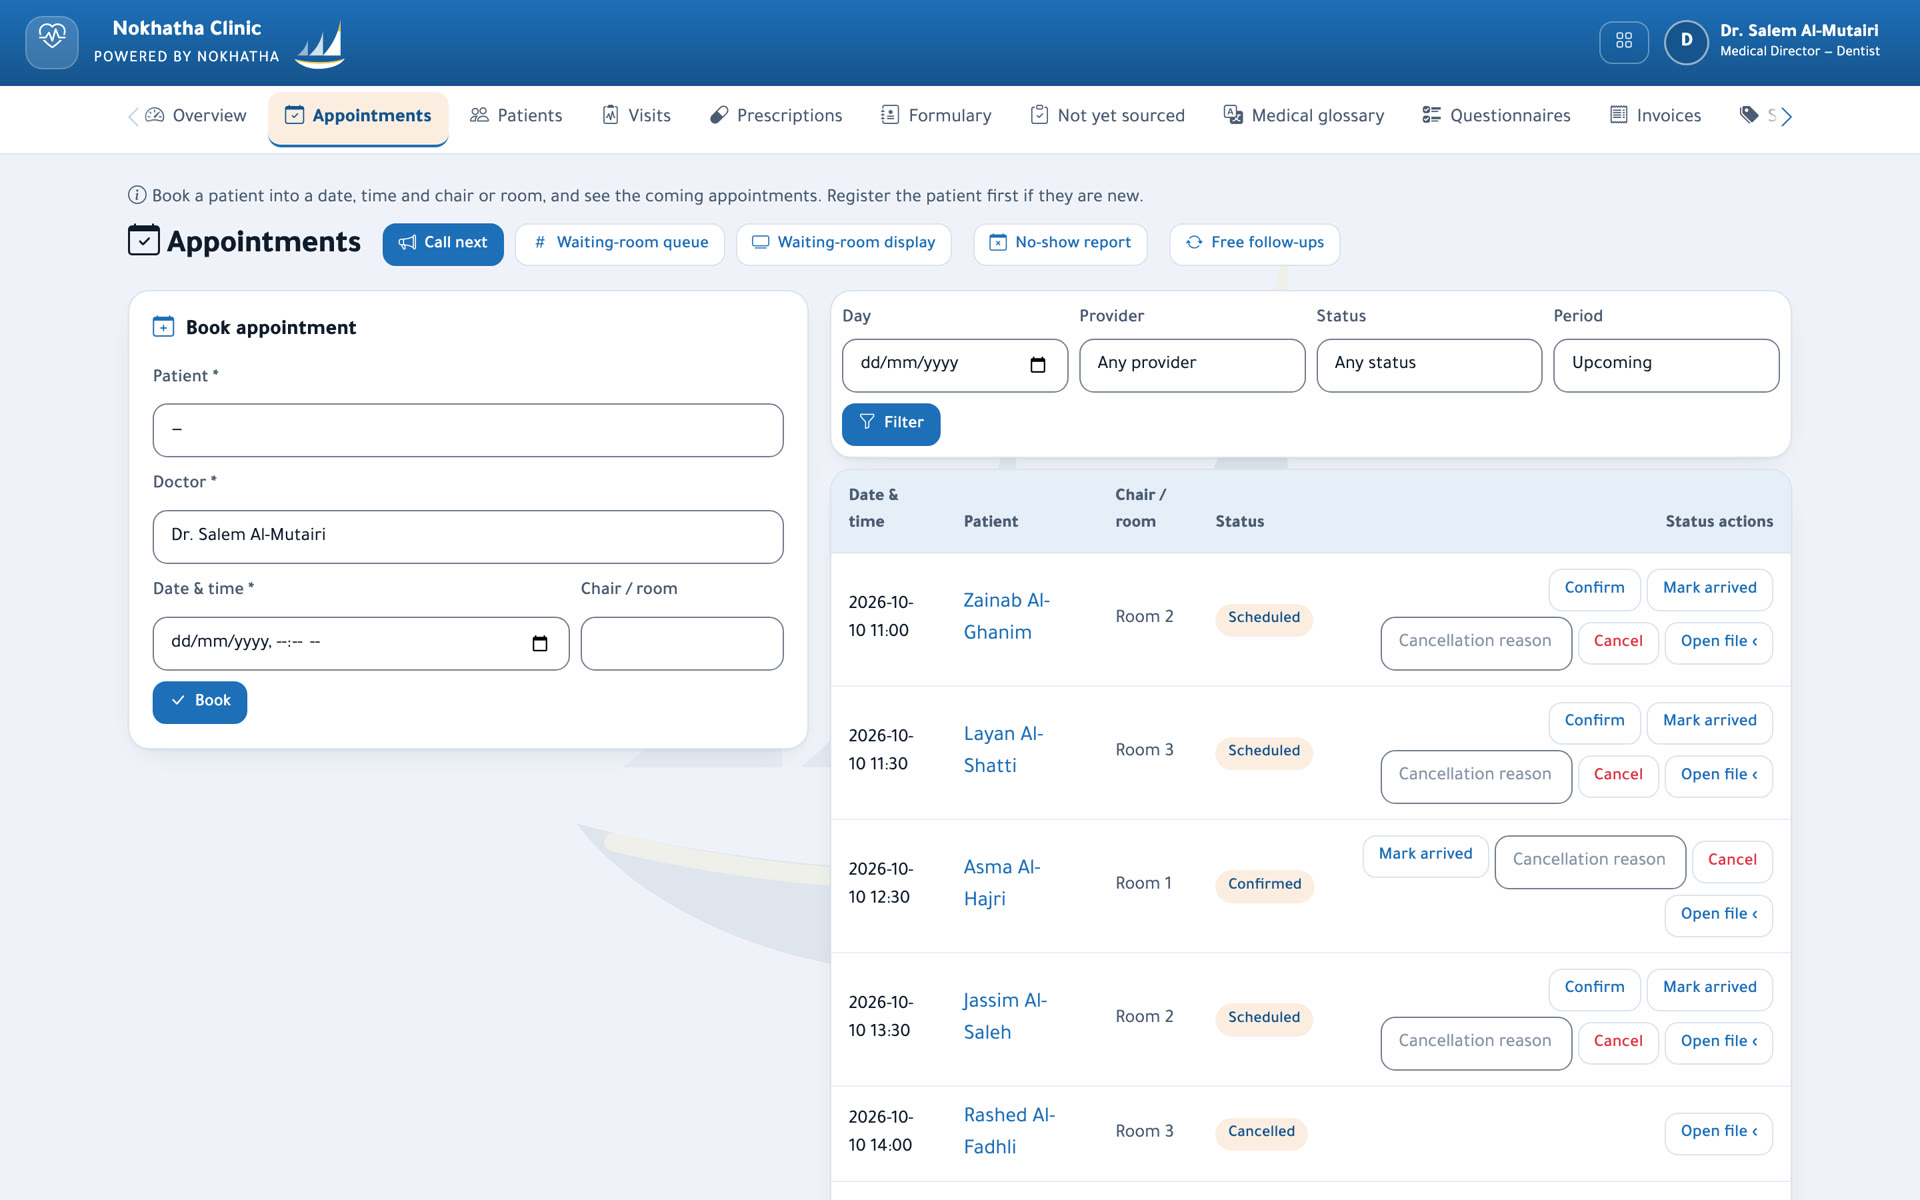Open the Waiting-room display
Screen dimensions: 1920x1200
pyautogui.click(x=844, y=244)
